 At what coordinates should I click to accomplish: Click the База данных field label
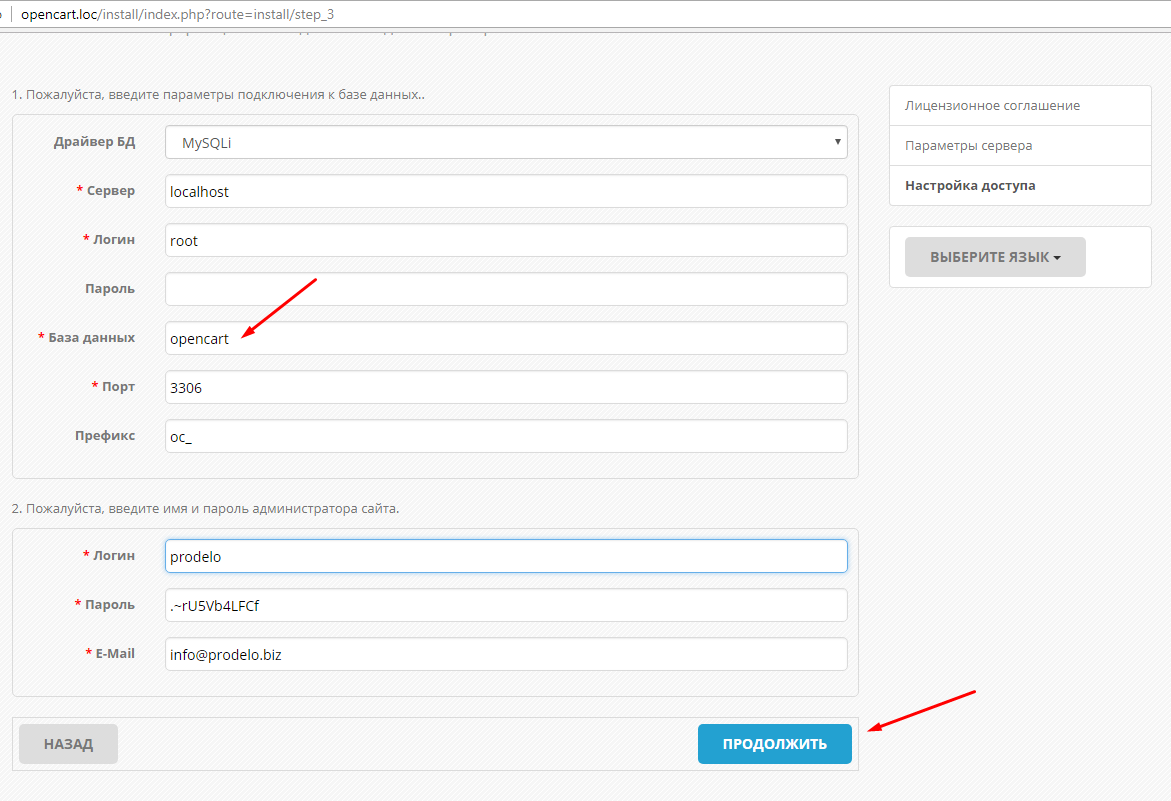[x=91, y=338]
